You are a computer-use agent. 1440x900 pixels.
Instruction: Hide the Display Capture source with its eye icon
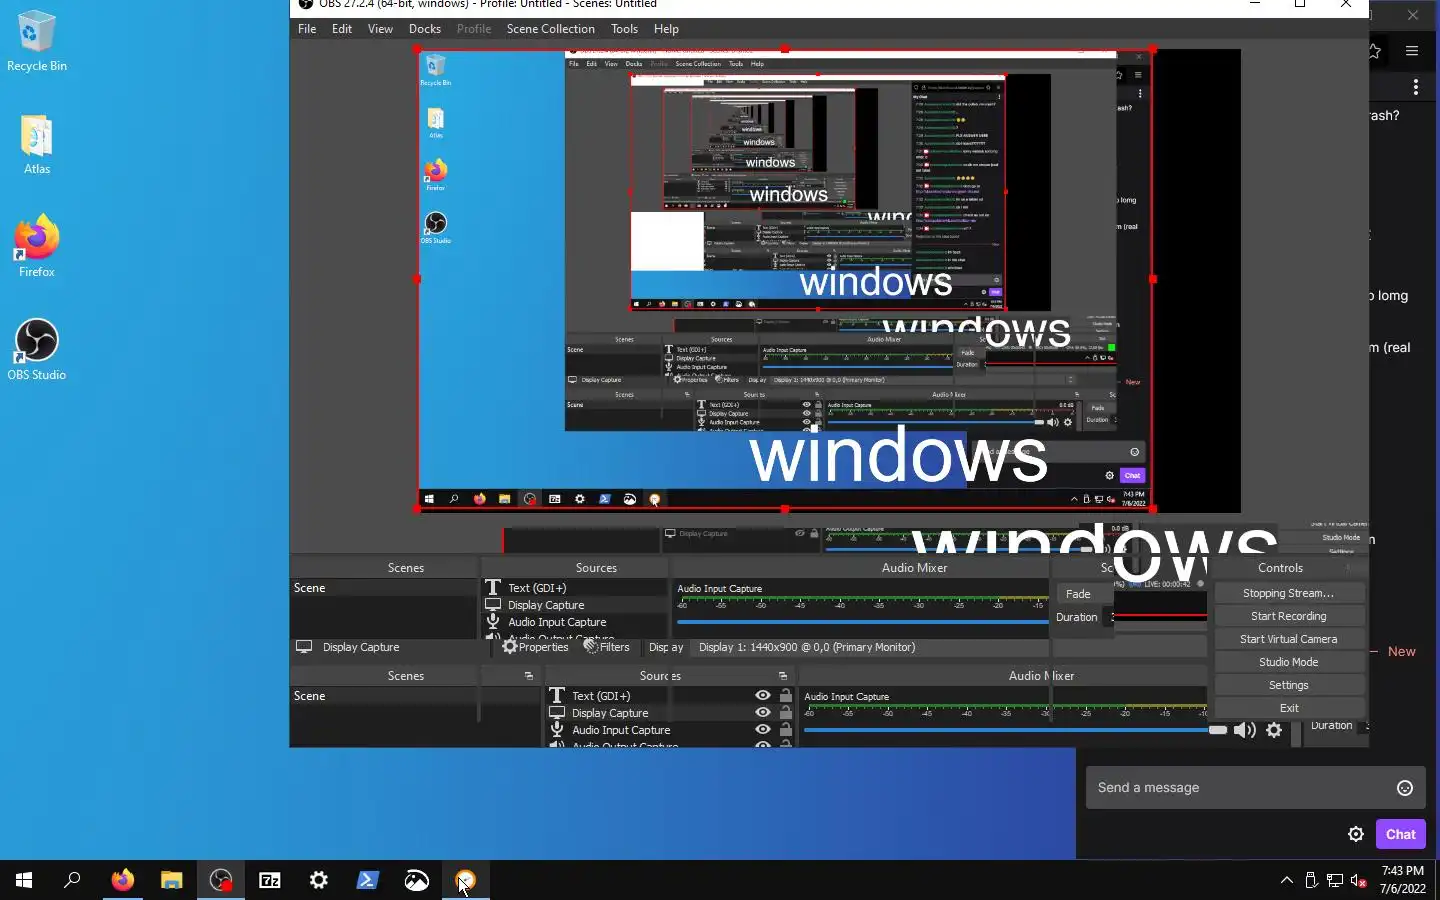click(763, 713)
